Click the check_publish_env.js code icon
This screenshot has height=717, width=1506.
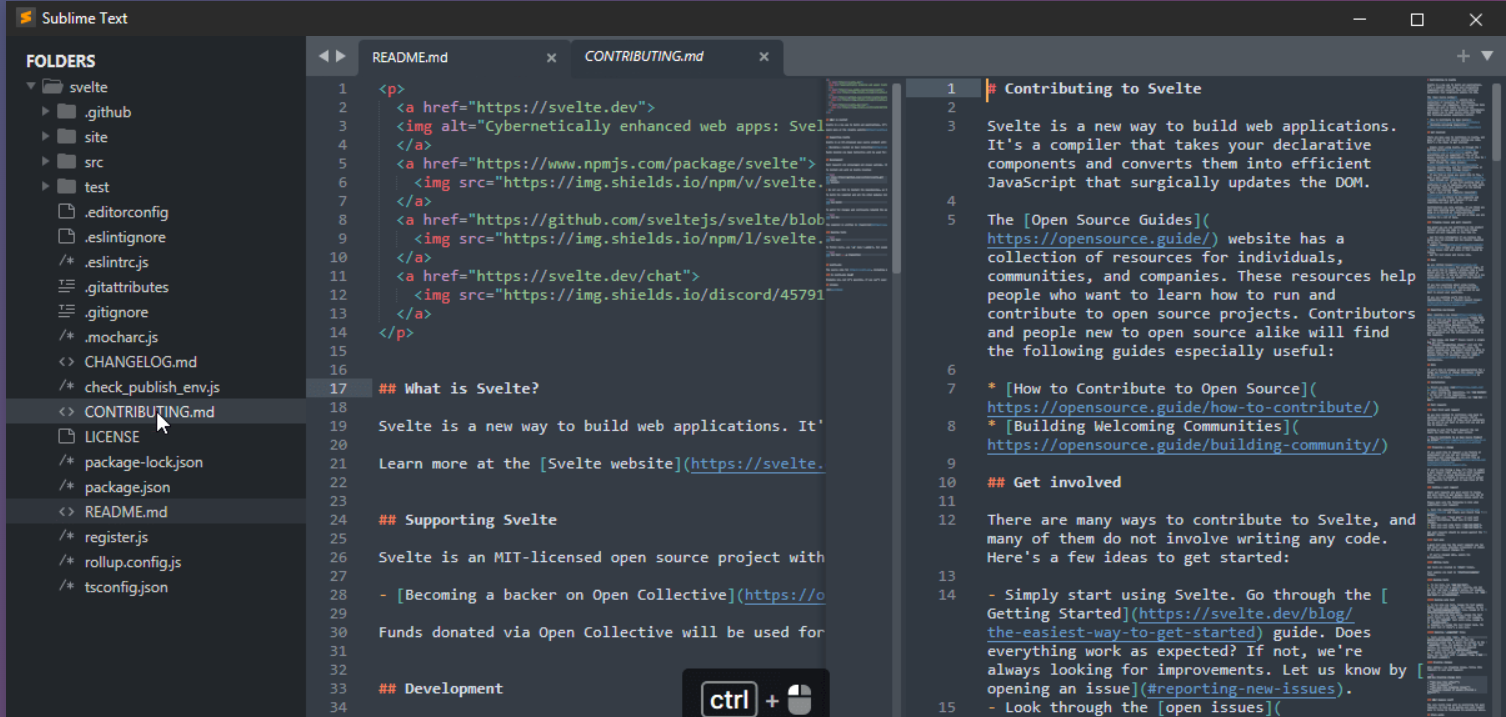pyautogui.click(x=67, y=387)
